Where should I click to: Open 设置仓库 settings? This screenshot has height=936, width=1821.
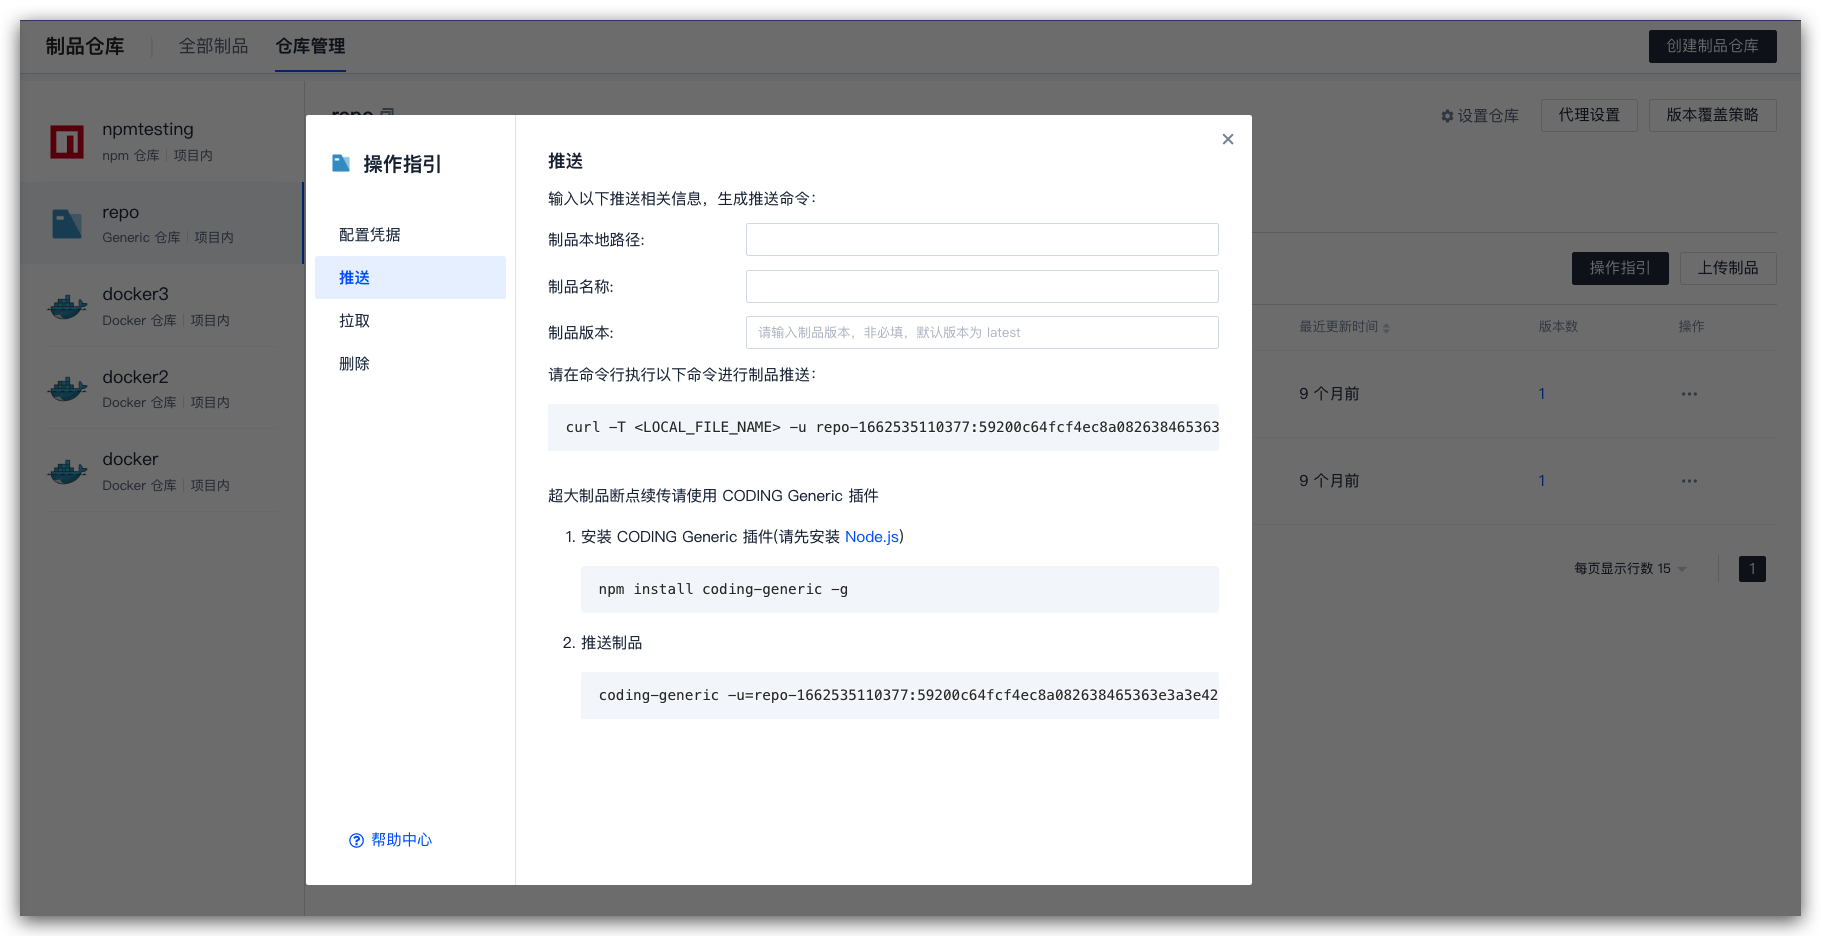(1479, 116)
